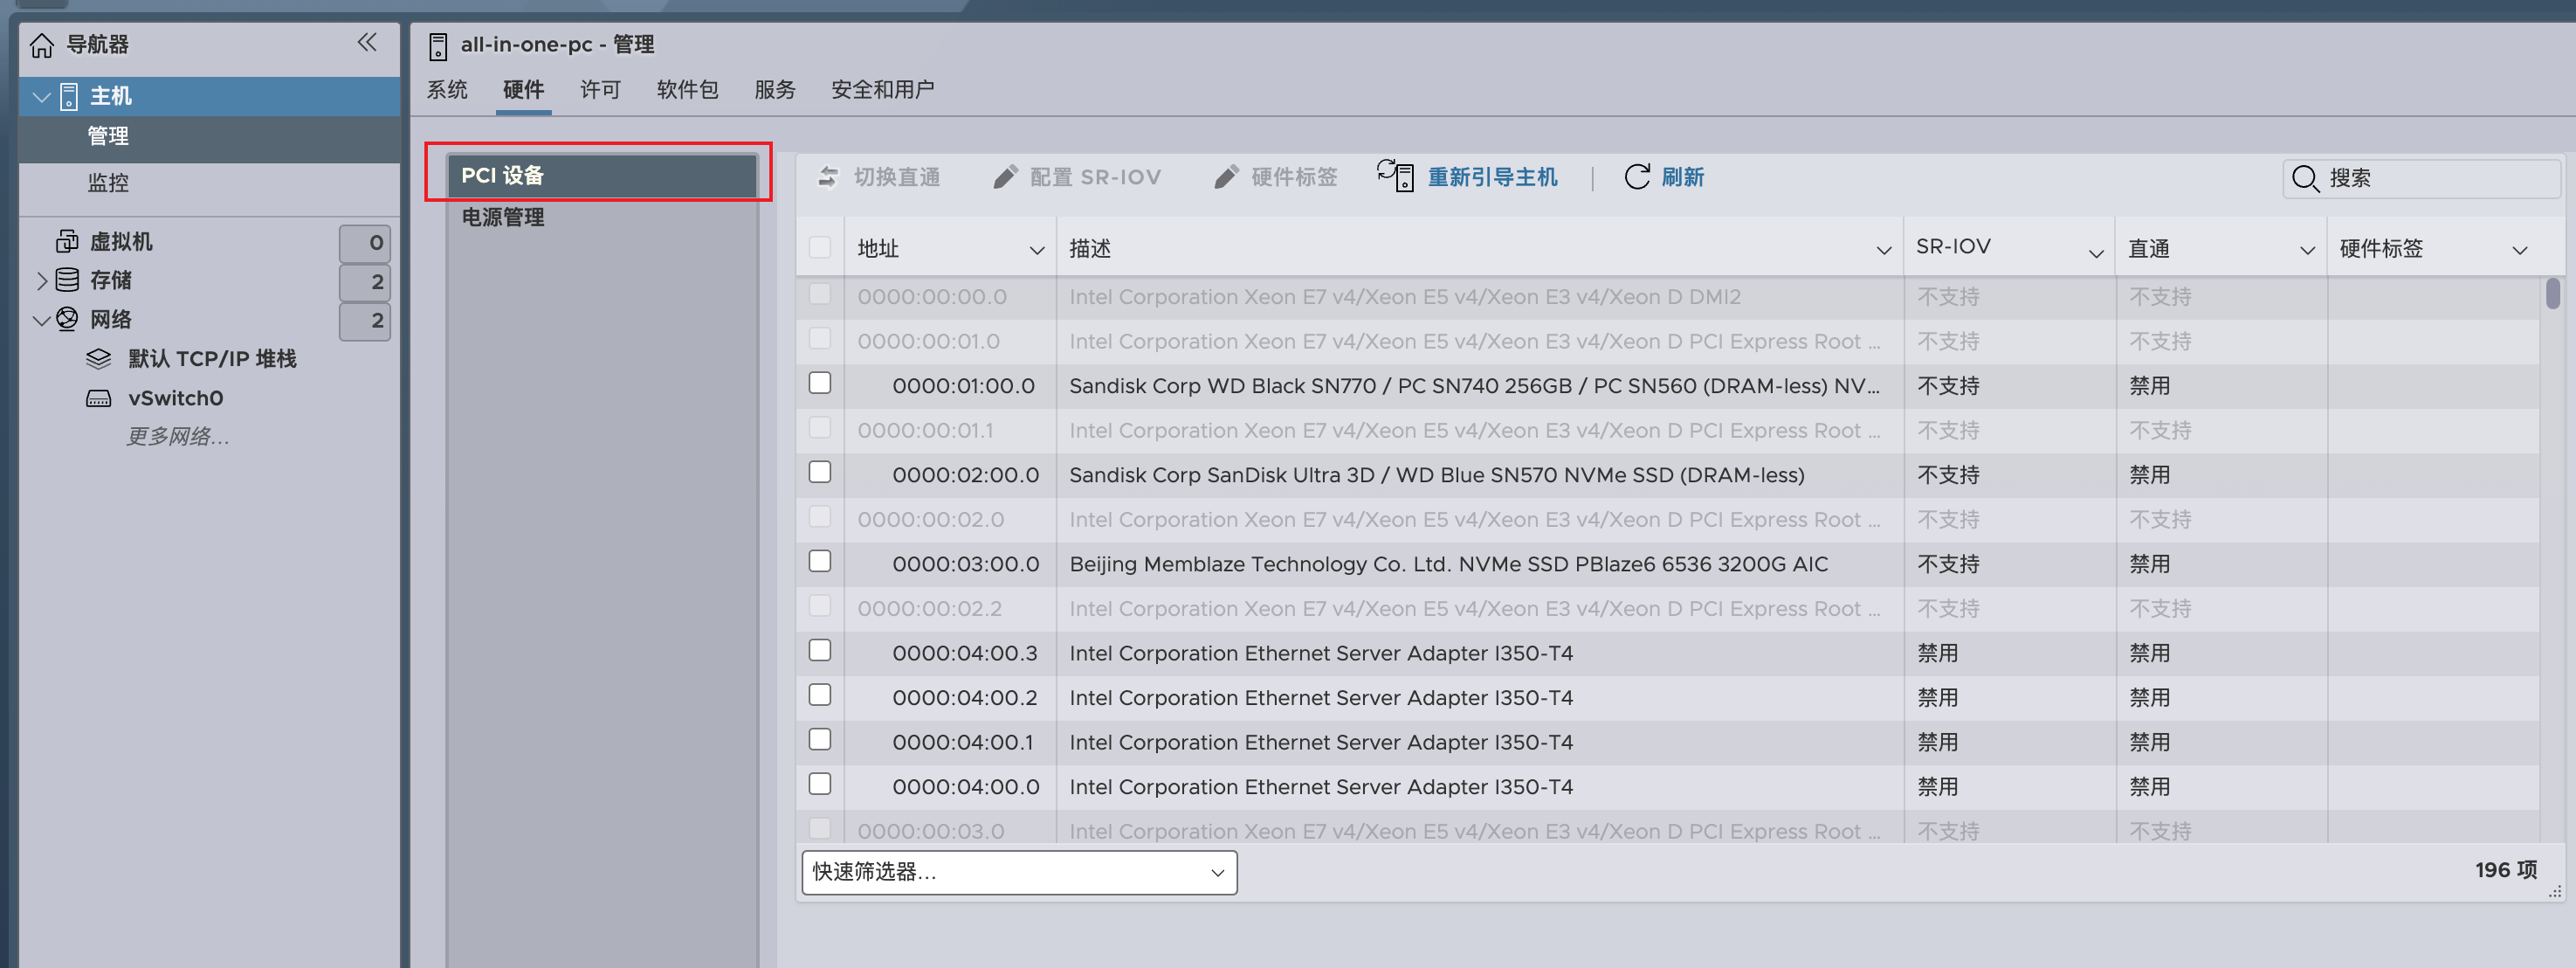The width and height of the screenshot is (2576, 968).
Task: Check the box for device 0000:04:00.2
Action: click(820, 695)
